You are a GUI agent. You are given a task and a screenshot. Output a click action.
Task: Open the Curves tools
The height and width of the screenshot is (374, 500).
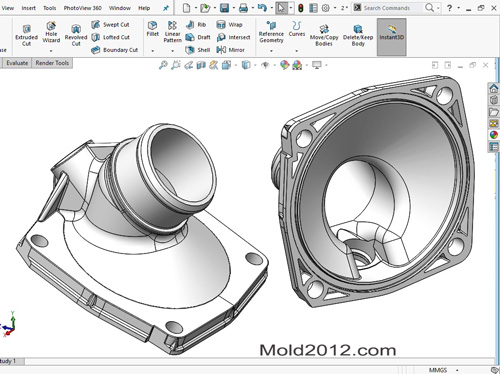[297, 29]
